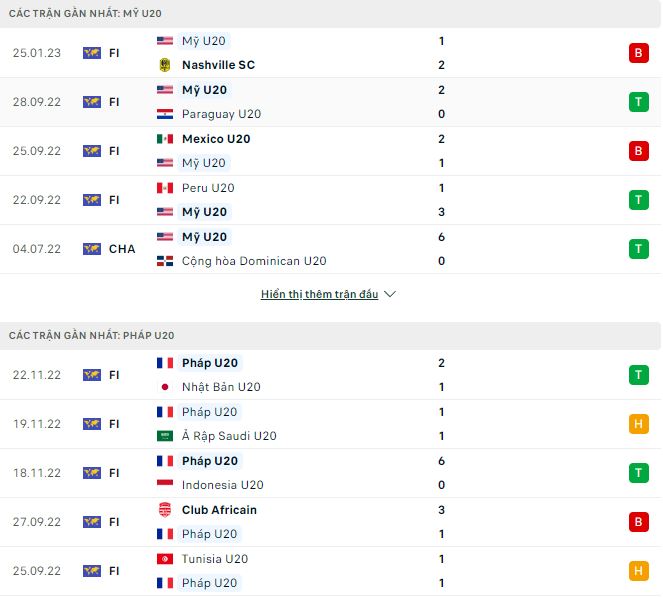Click the Tunisia U20 flag icon
Image resolution: width=663 pixels, height=597 pixels.
[165, 559]
